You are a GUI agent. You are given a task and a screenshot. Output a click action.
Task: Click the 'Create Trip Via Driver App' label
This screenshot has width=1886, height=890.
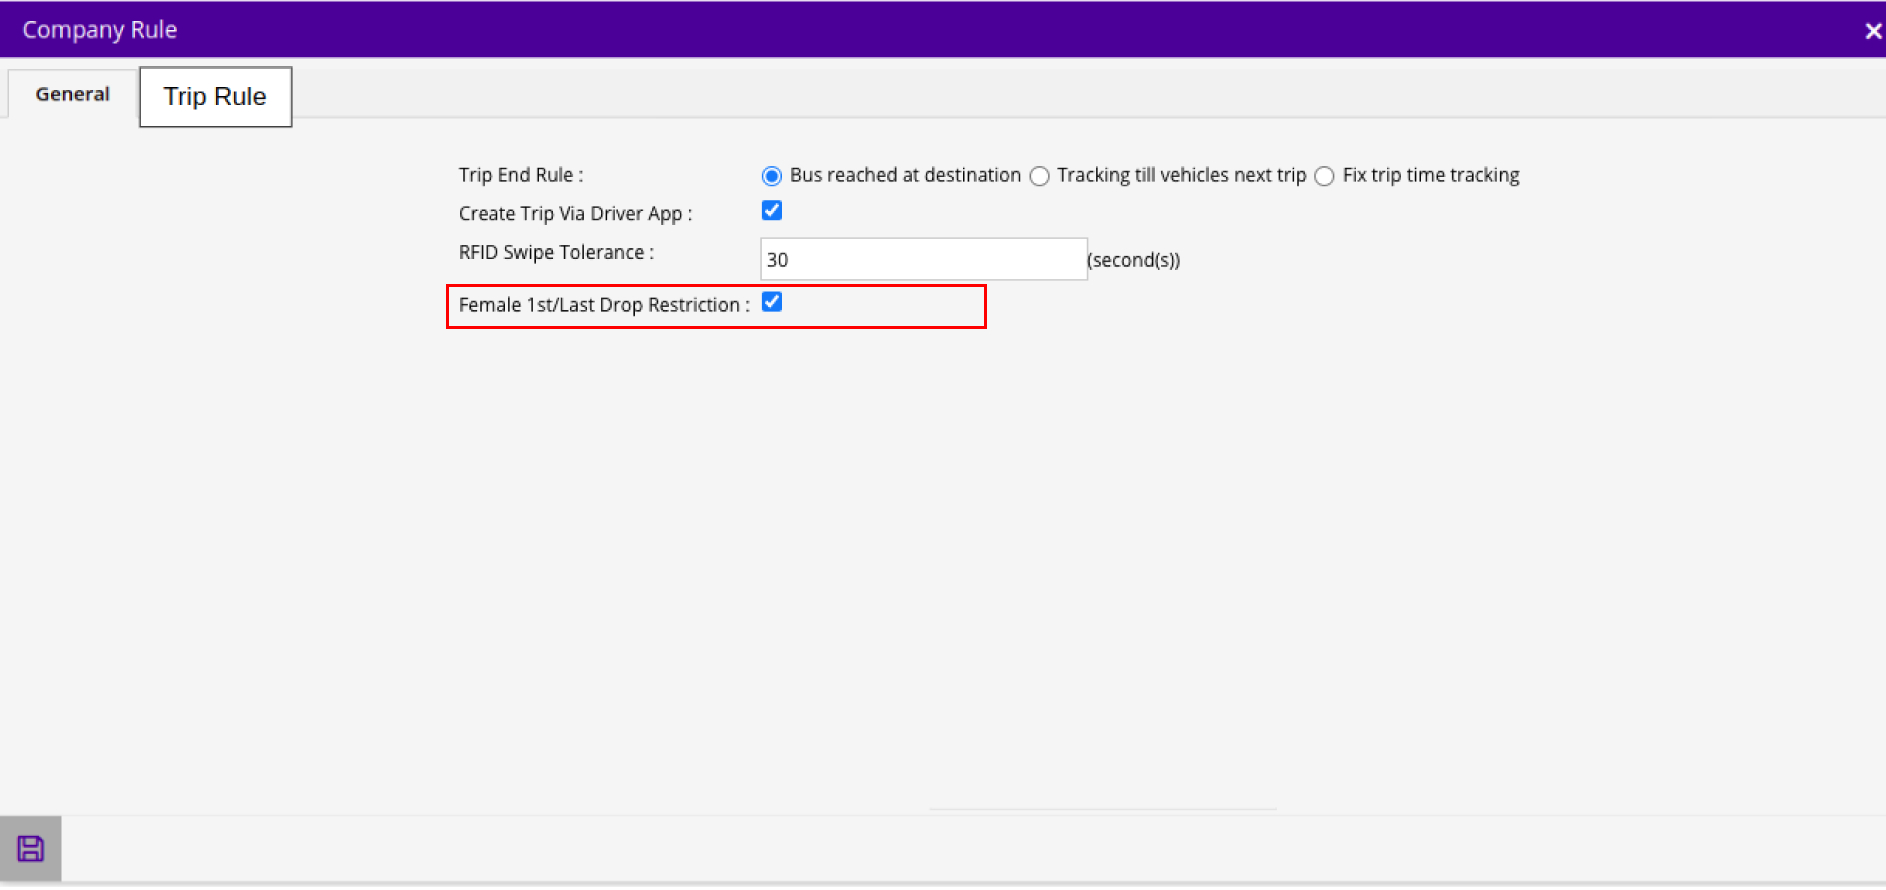[x=574, y=214]
